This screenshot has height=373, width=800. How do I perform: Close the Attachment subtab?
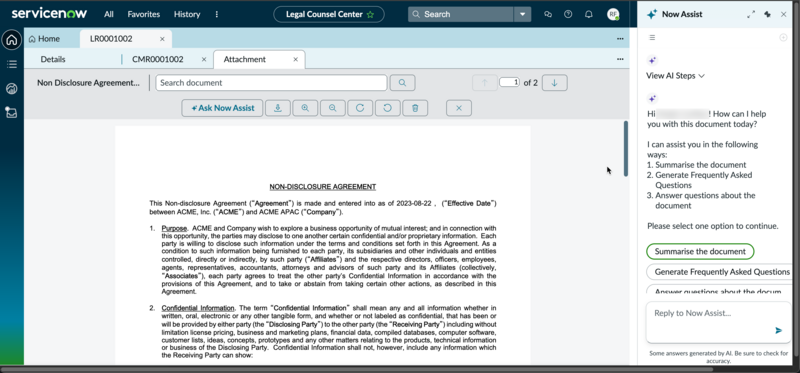pyautogui.click(x=295, y=59)
